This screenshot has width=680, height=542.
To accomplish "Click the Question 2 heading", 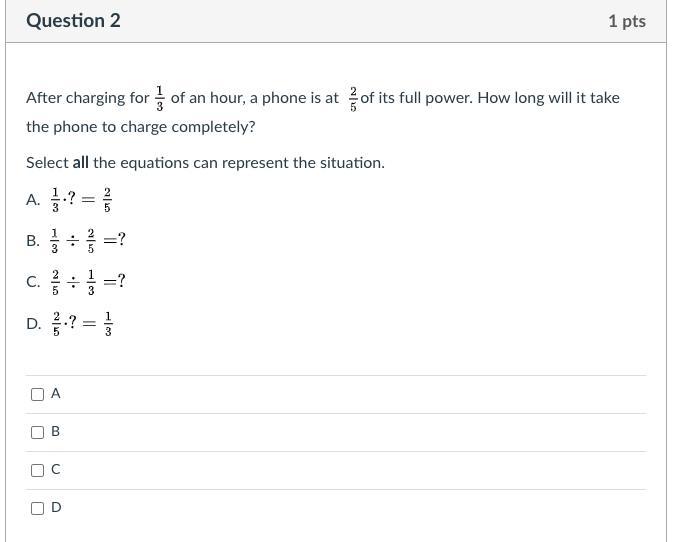I will (x=73, y=21).
